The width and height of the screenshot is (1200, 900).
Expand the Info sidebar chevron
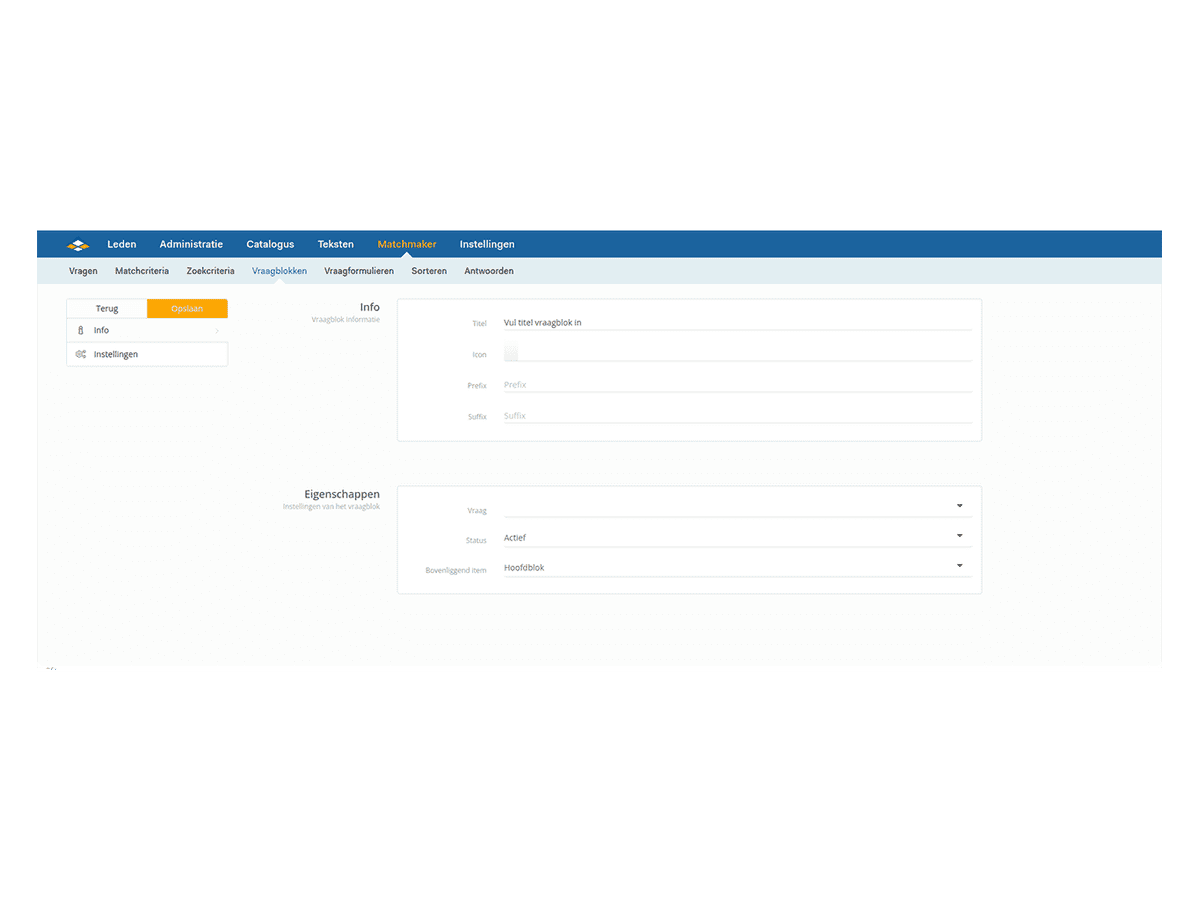tap(217, 330)
